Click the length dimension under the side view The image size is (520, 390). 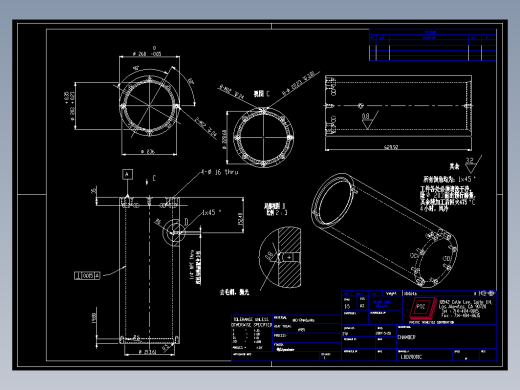pyautogui.click(x=391, y=147)
